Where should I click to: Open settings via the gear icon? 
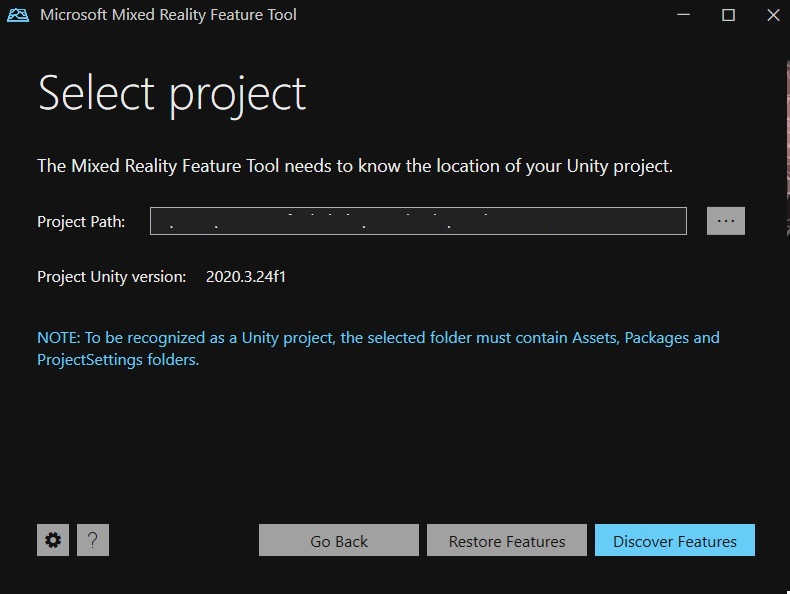(53, 540)
